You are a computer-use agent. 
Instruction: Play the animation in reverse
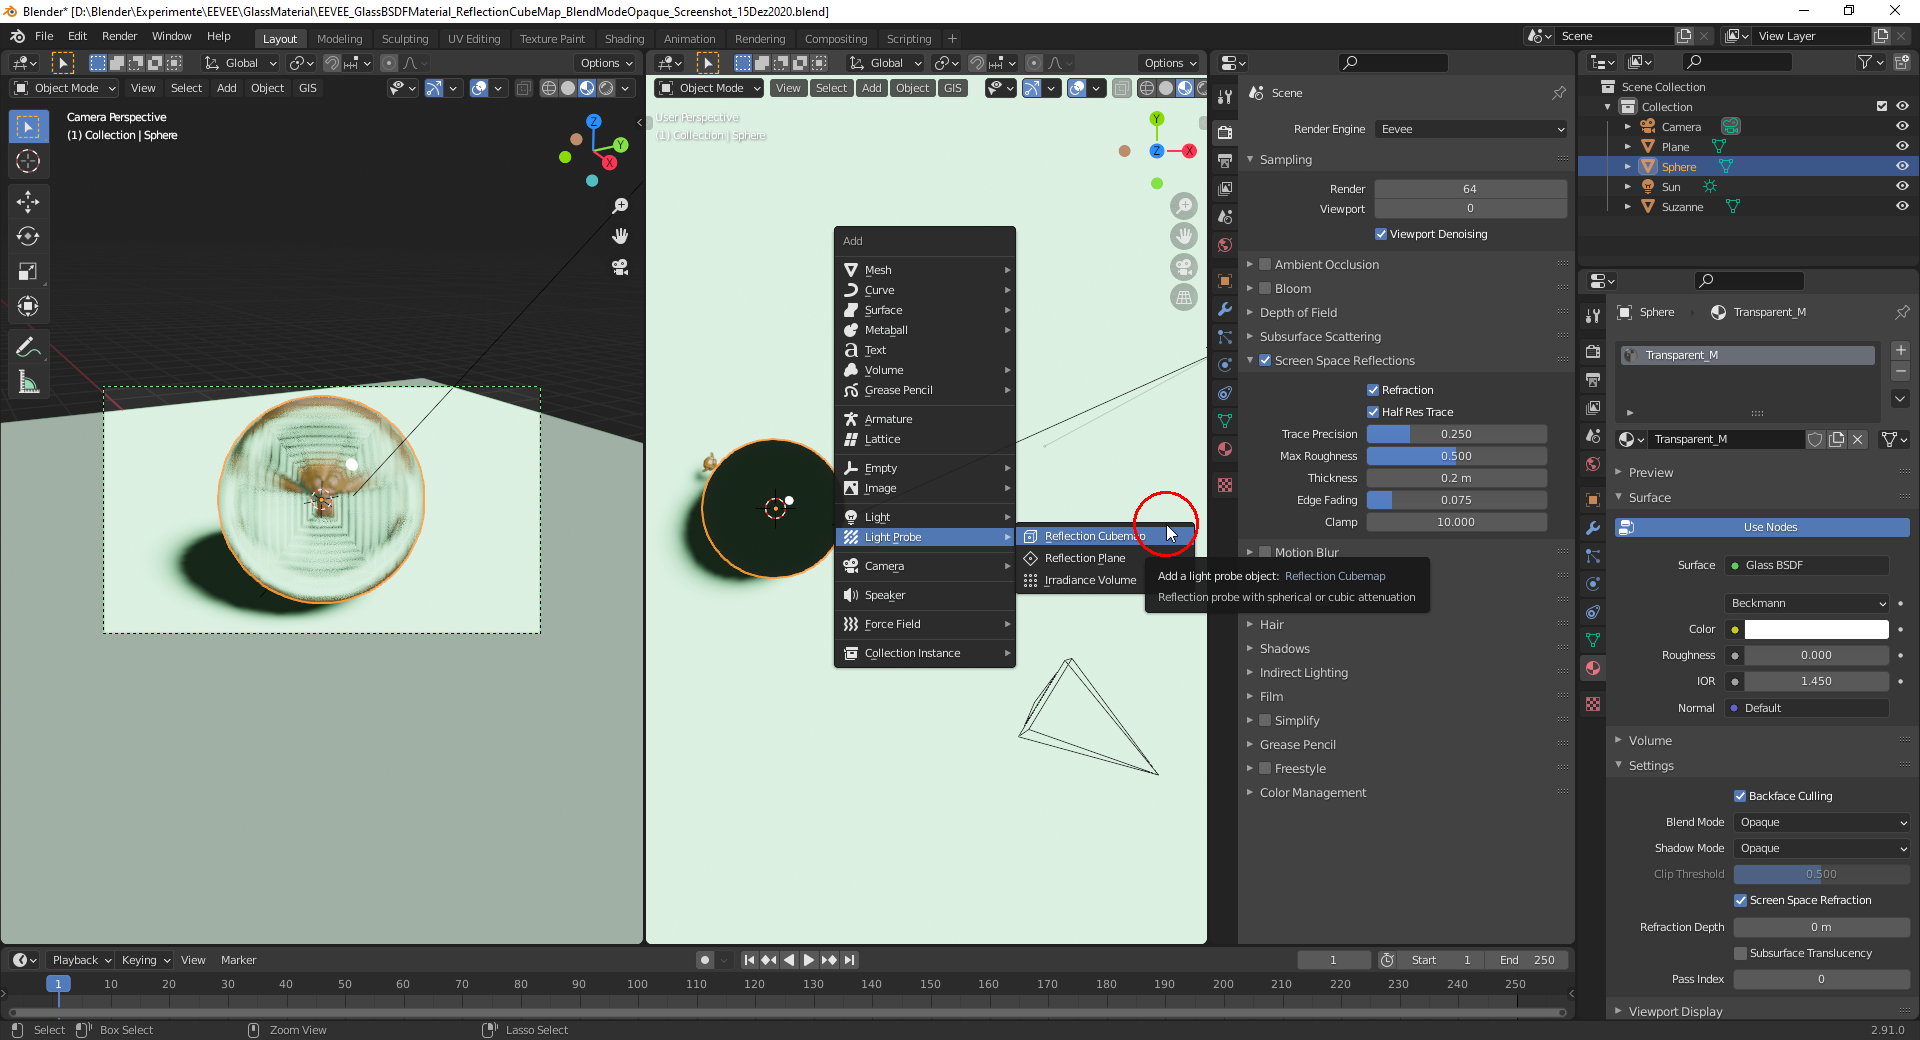(x=789, y=960)
